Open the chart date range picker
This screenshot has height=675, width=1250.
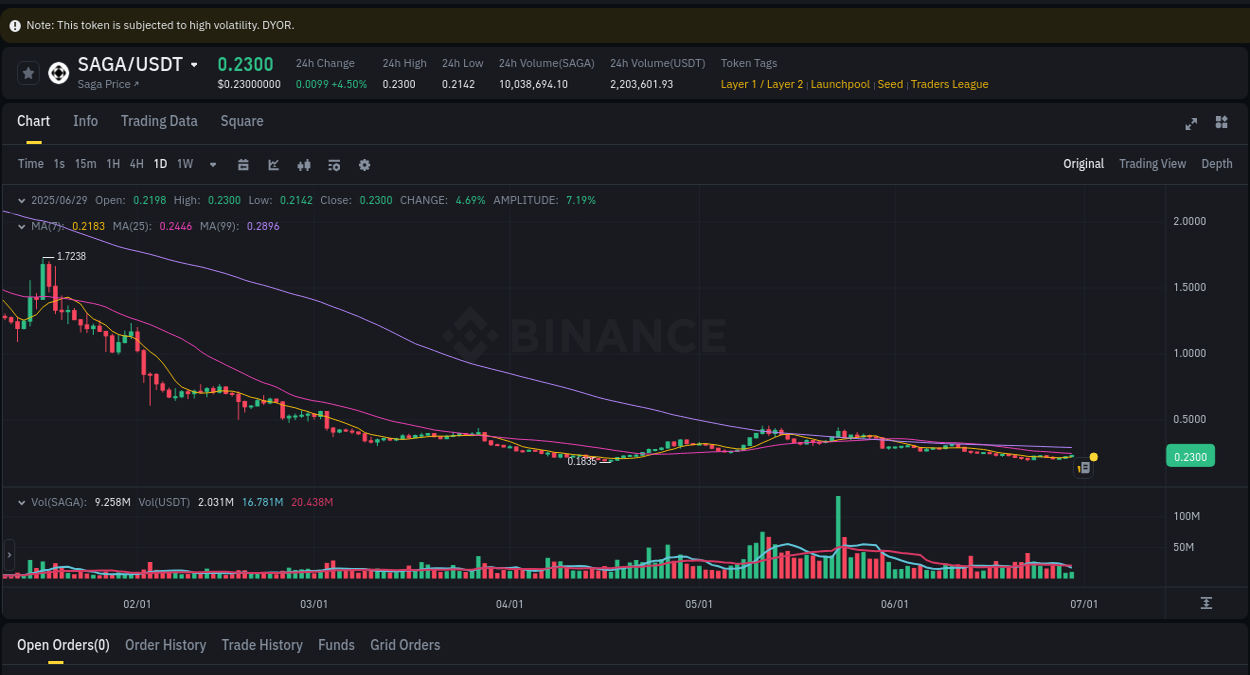pos(243,164)
